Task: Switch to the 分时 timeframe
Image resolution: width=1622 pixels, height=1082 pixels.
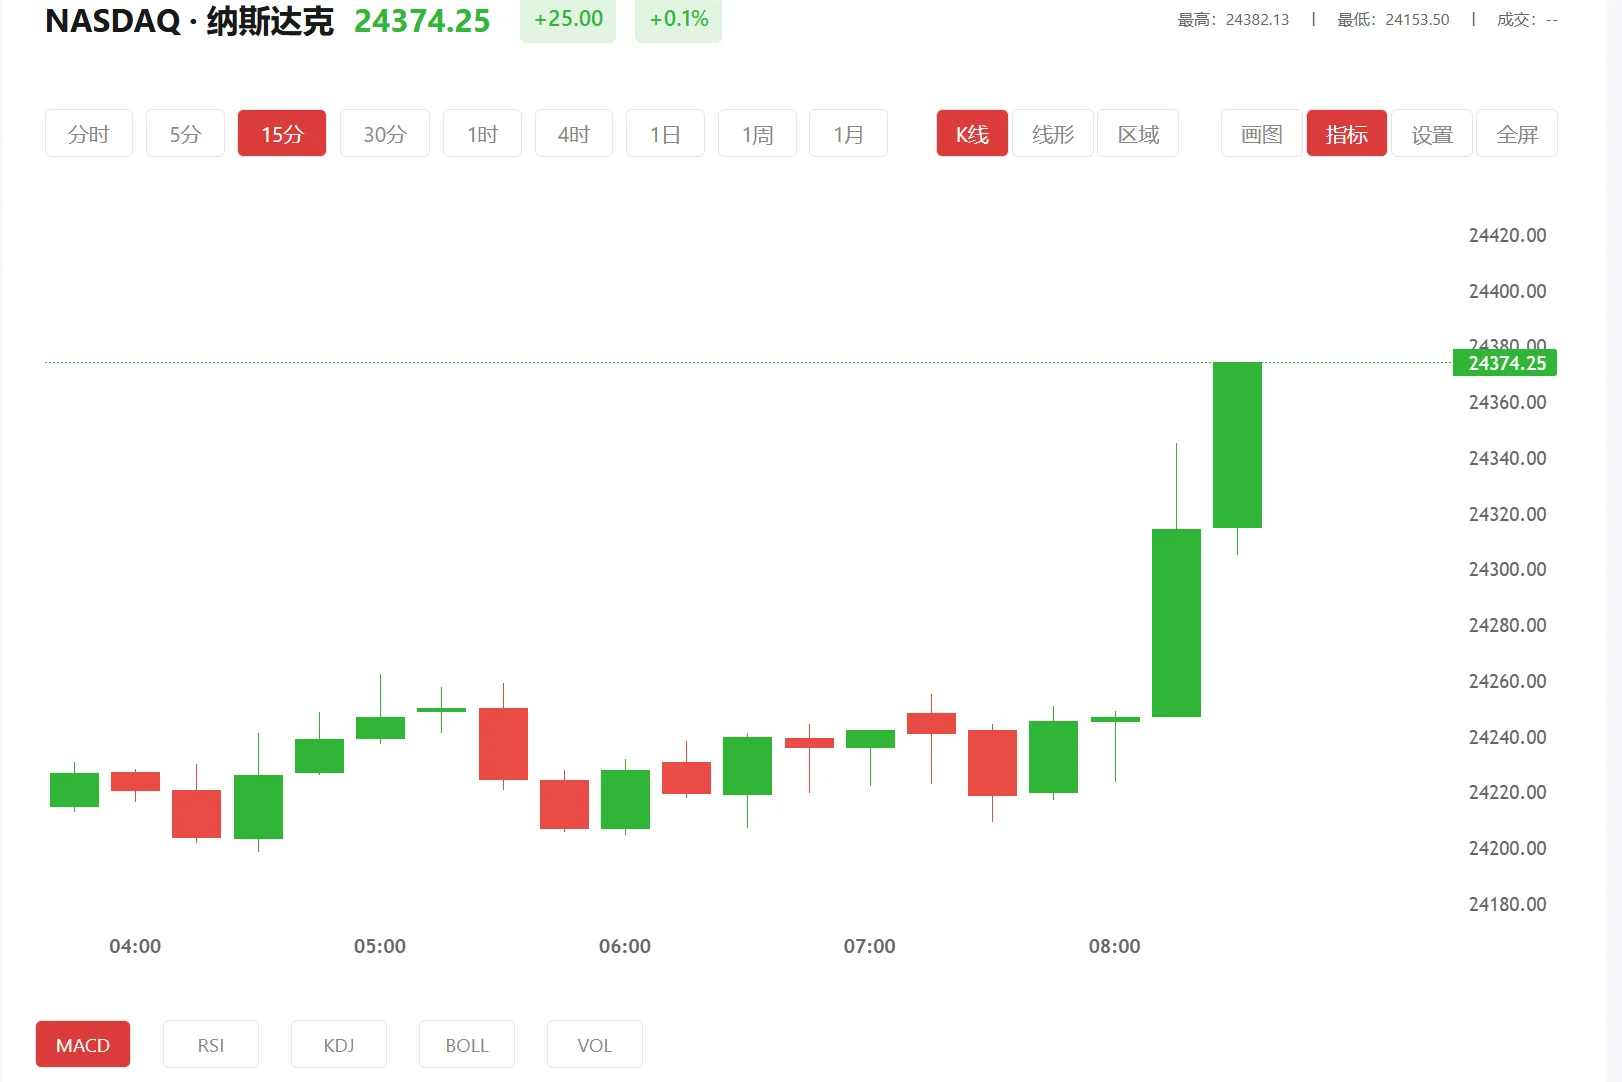Action: (x=88, y=132)
